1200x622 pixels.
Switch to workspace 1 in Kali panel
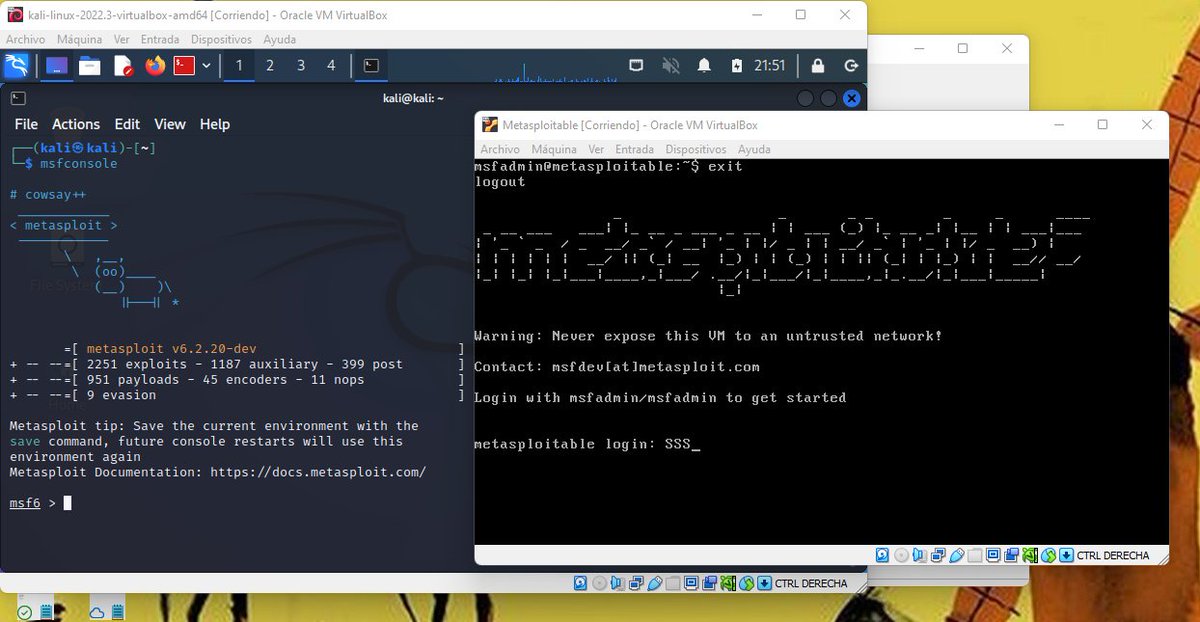coord(238,66)
